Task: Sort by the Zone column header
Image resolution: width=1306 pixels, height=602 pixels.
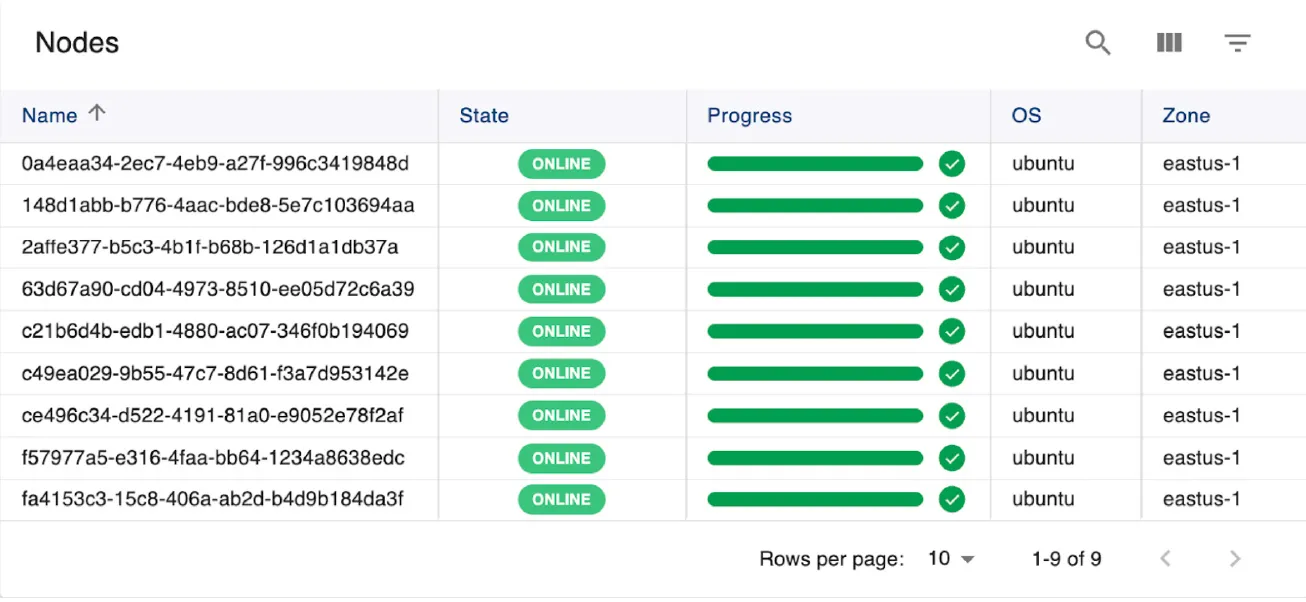Action: click(x=1186, y=115)
